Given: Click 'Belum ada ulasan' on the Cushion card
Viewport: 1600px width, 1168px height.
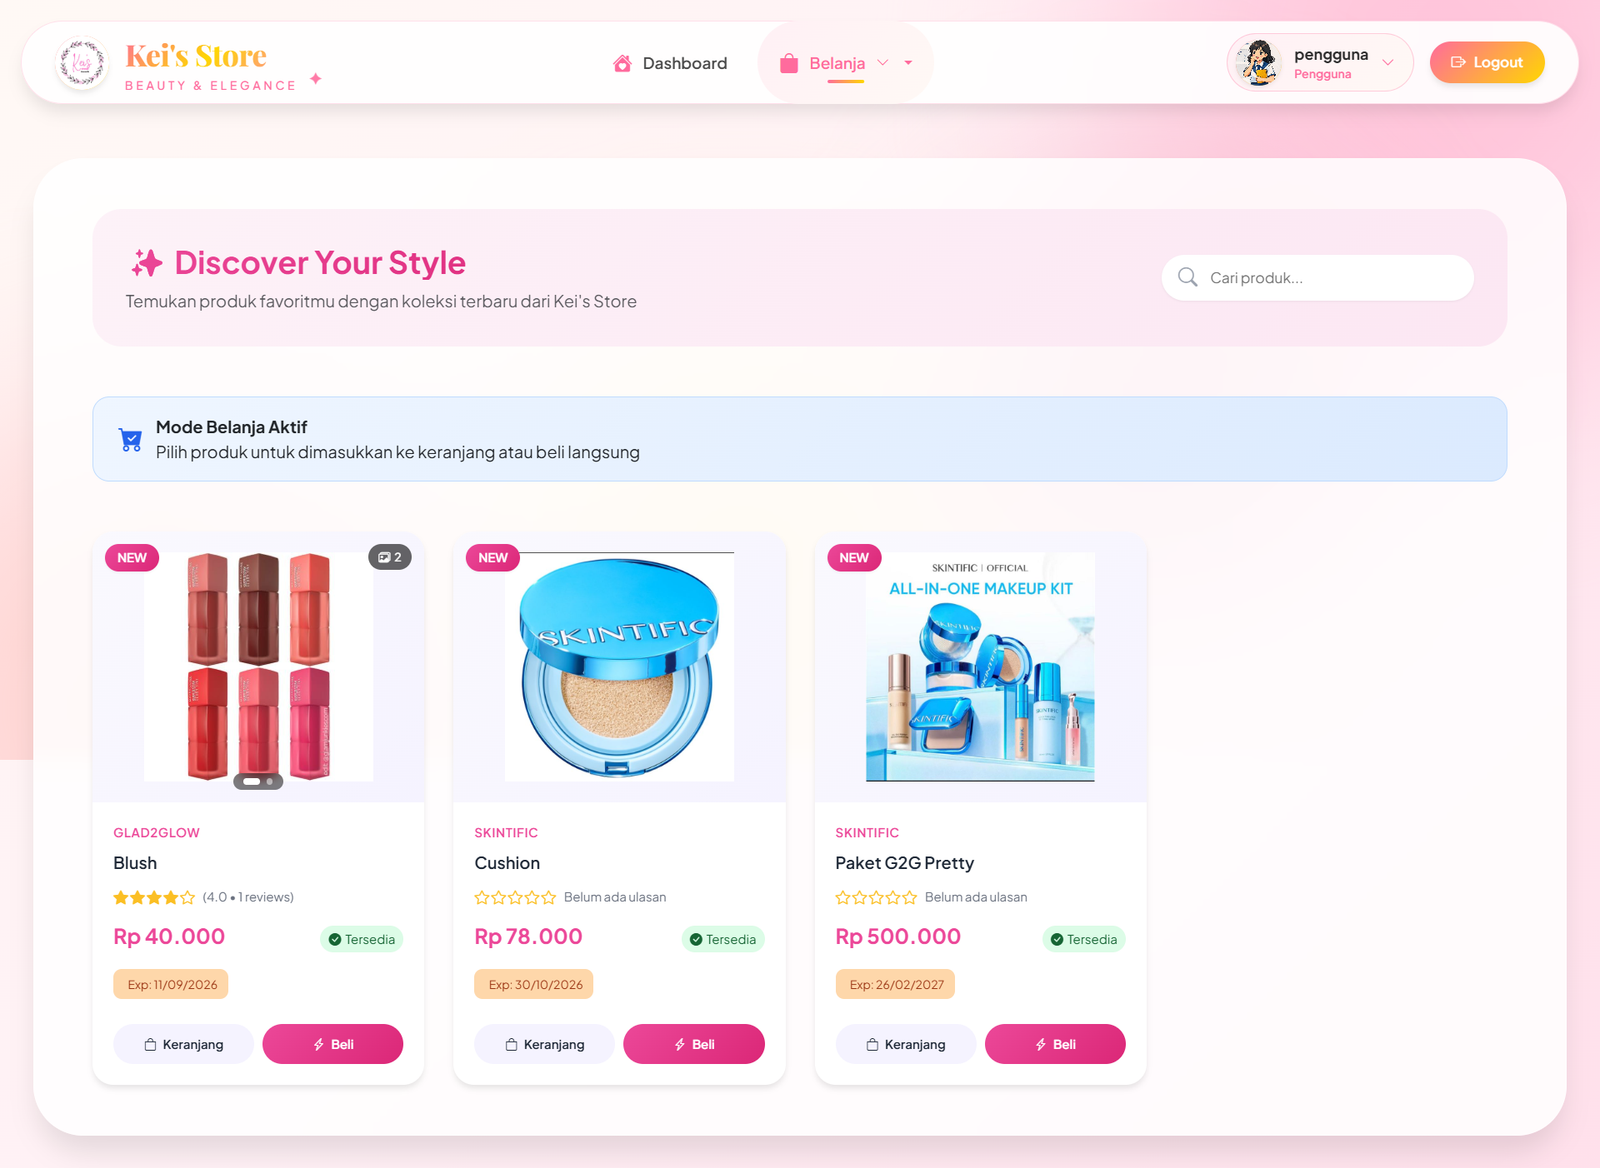Looking at the screenshot, I should pyautogui.click(x=615, y=897).
